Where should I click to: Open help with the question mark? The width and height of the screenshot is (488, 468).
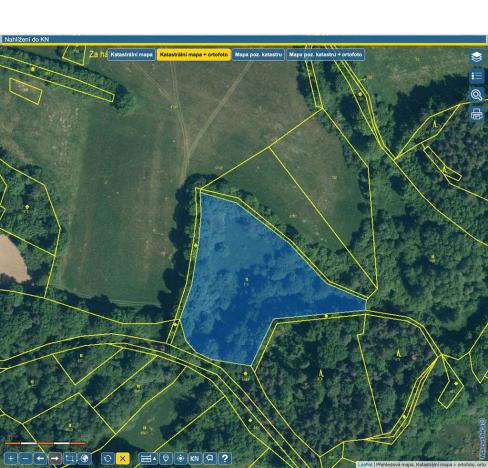[x=225, y=459]
